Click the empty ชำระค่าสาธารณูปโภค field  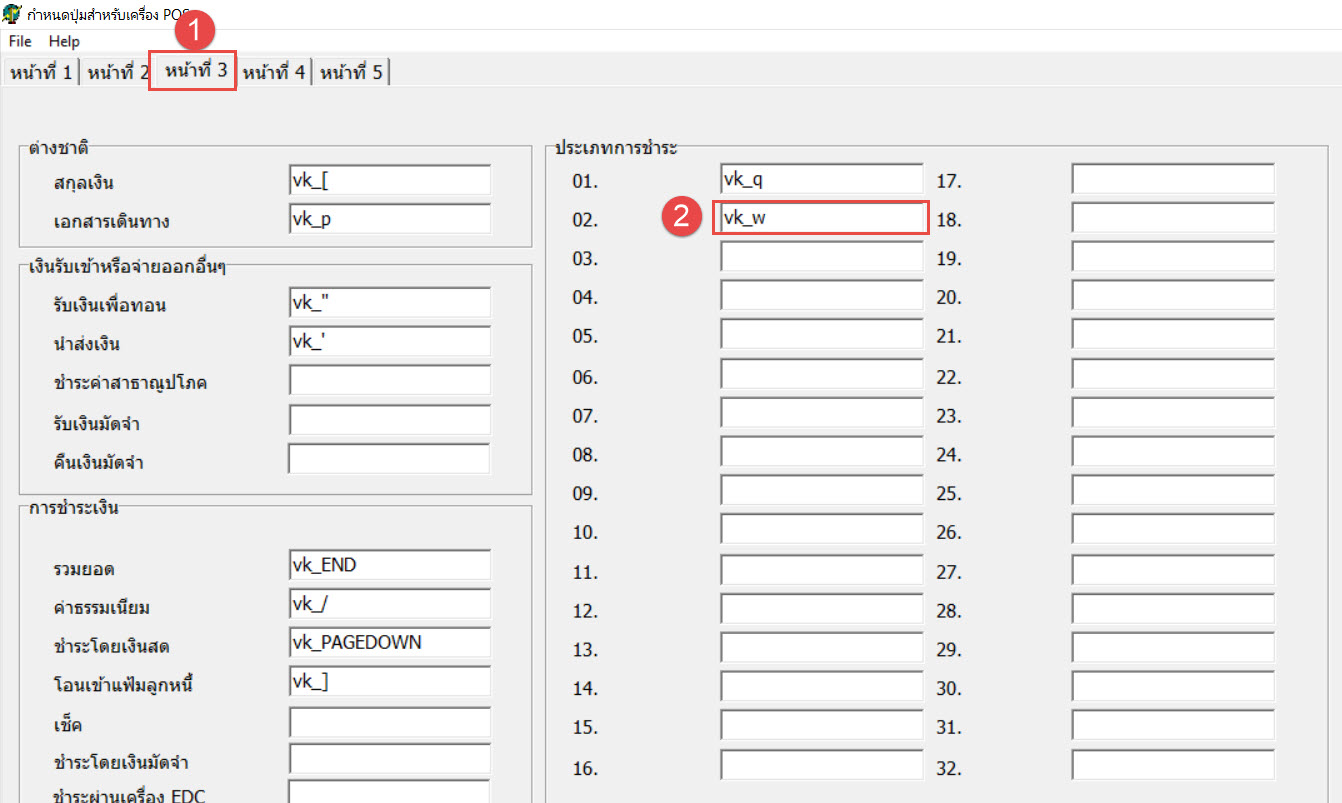(x=389, y=380)
